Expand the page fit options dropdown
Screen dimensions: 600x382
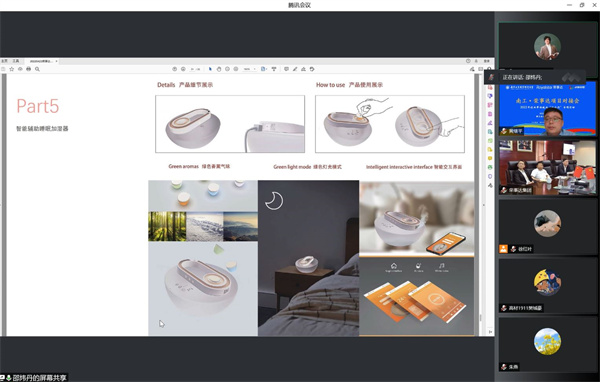pyautogui.click(x=264, y=69)
